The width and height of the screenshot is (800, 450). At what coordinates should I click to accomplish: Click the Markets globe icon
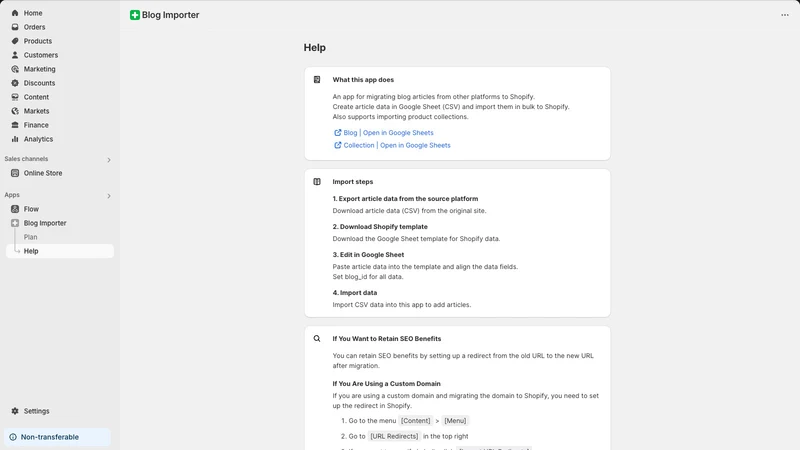point(15,111)
